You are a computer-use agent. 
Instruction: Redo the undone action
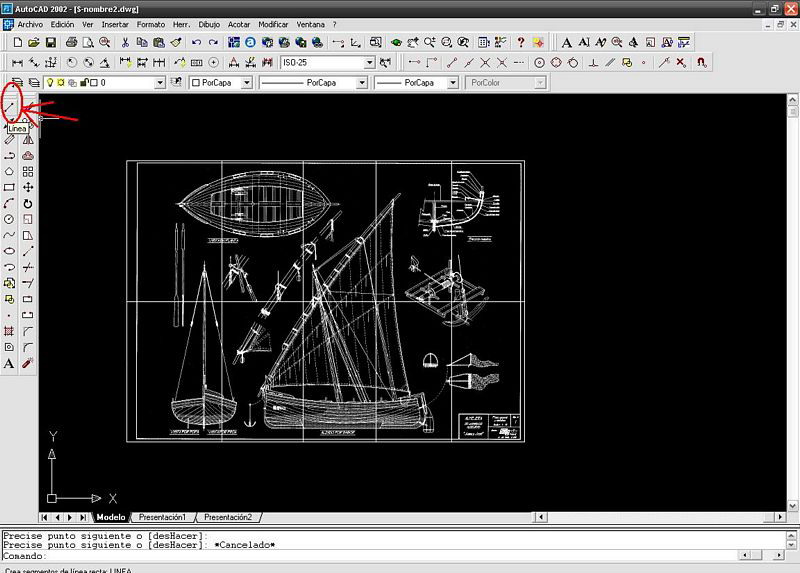(213, 42)
